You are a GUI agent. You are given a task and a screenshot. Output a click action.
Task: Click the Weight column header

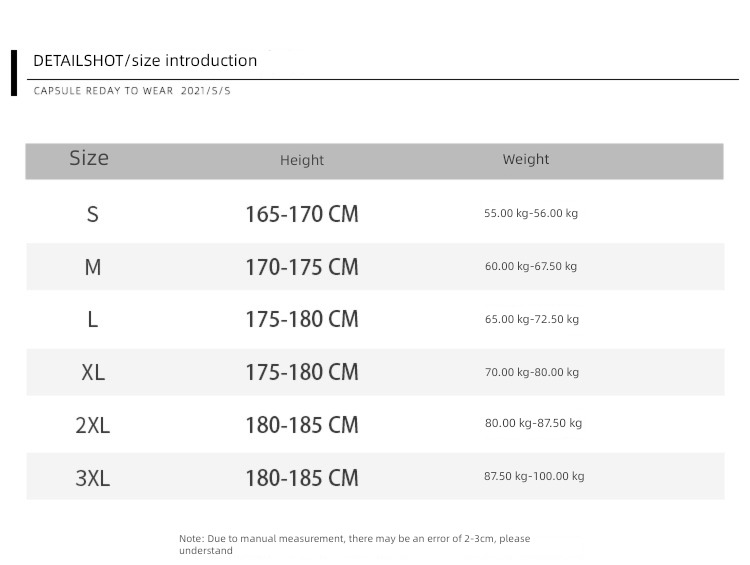[x=526, y=159]
